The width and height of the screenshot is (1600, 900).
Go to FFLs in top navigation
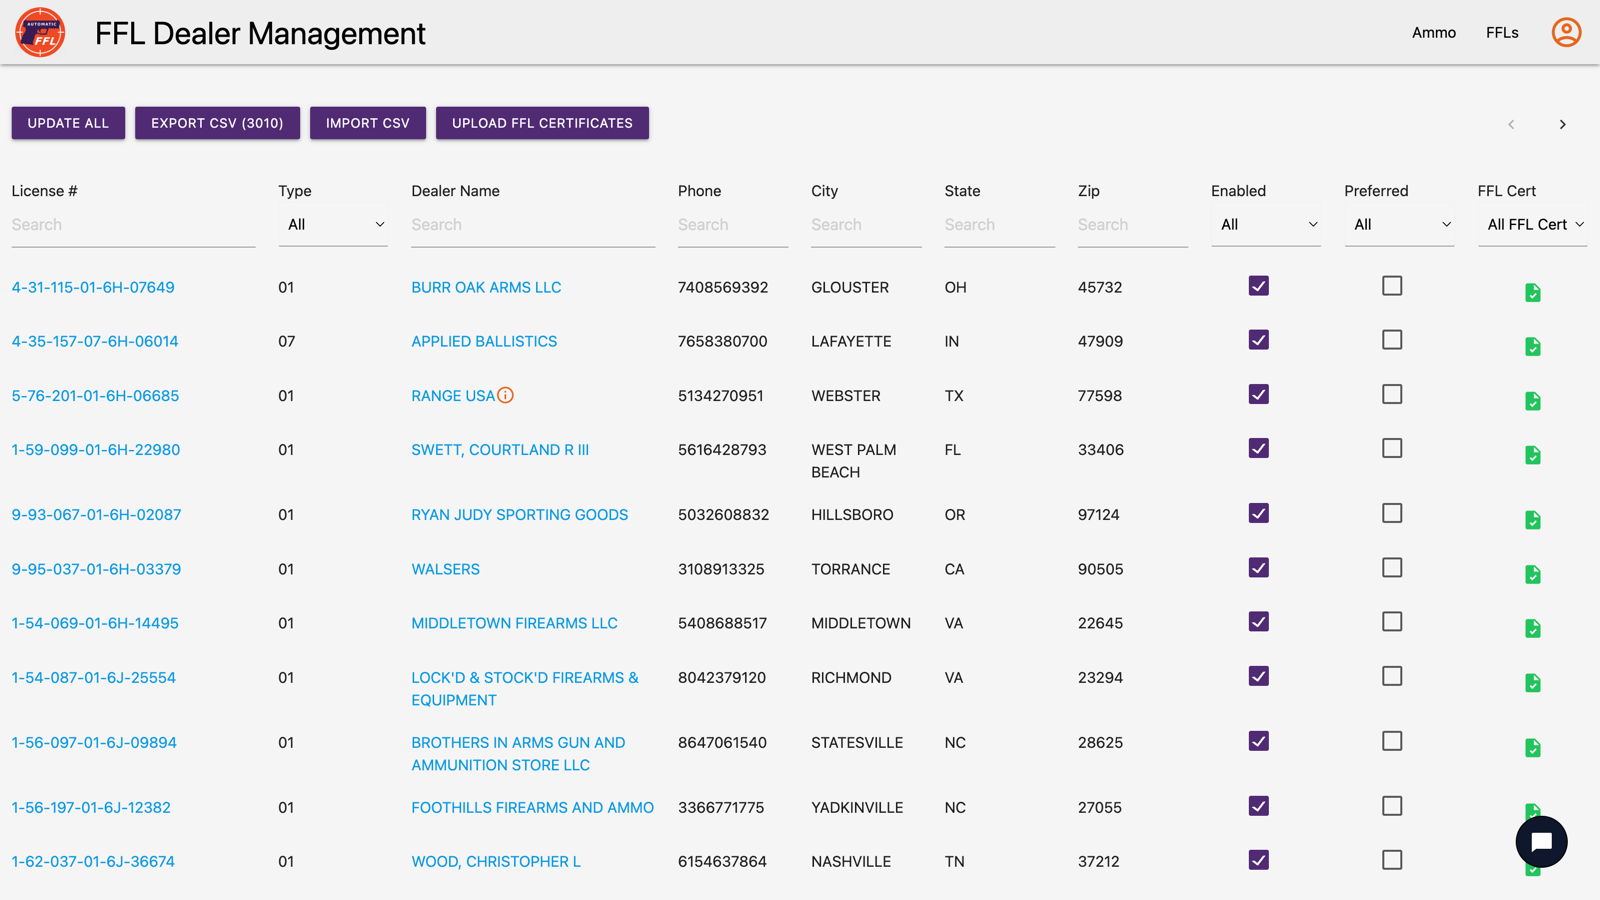1502,33
